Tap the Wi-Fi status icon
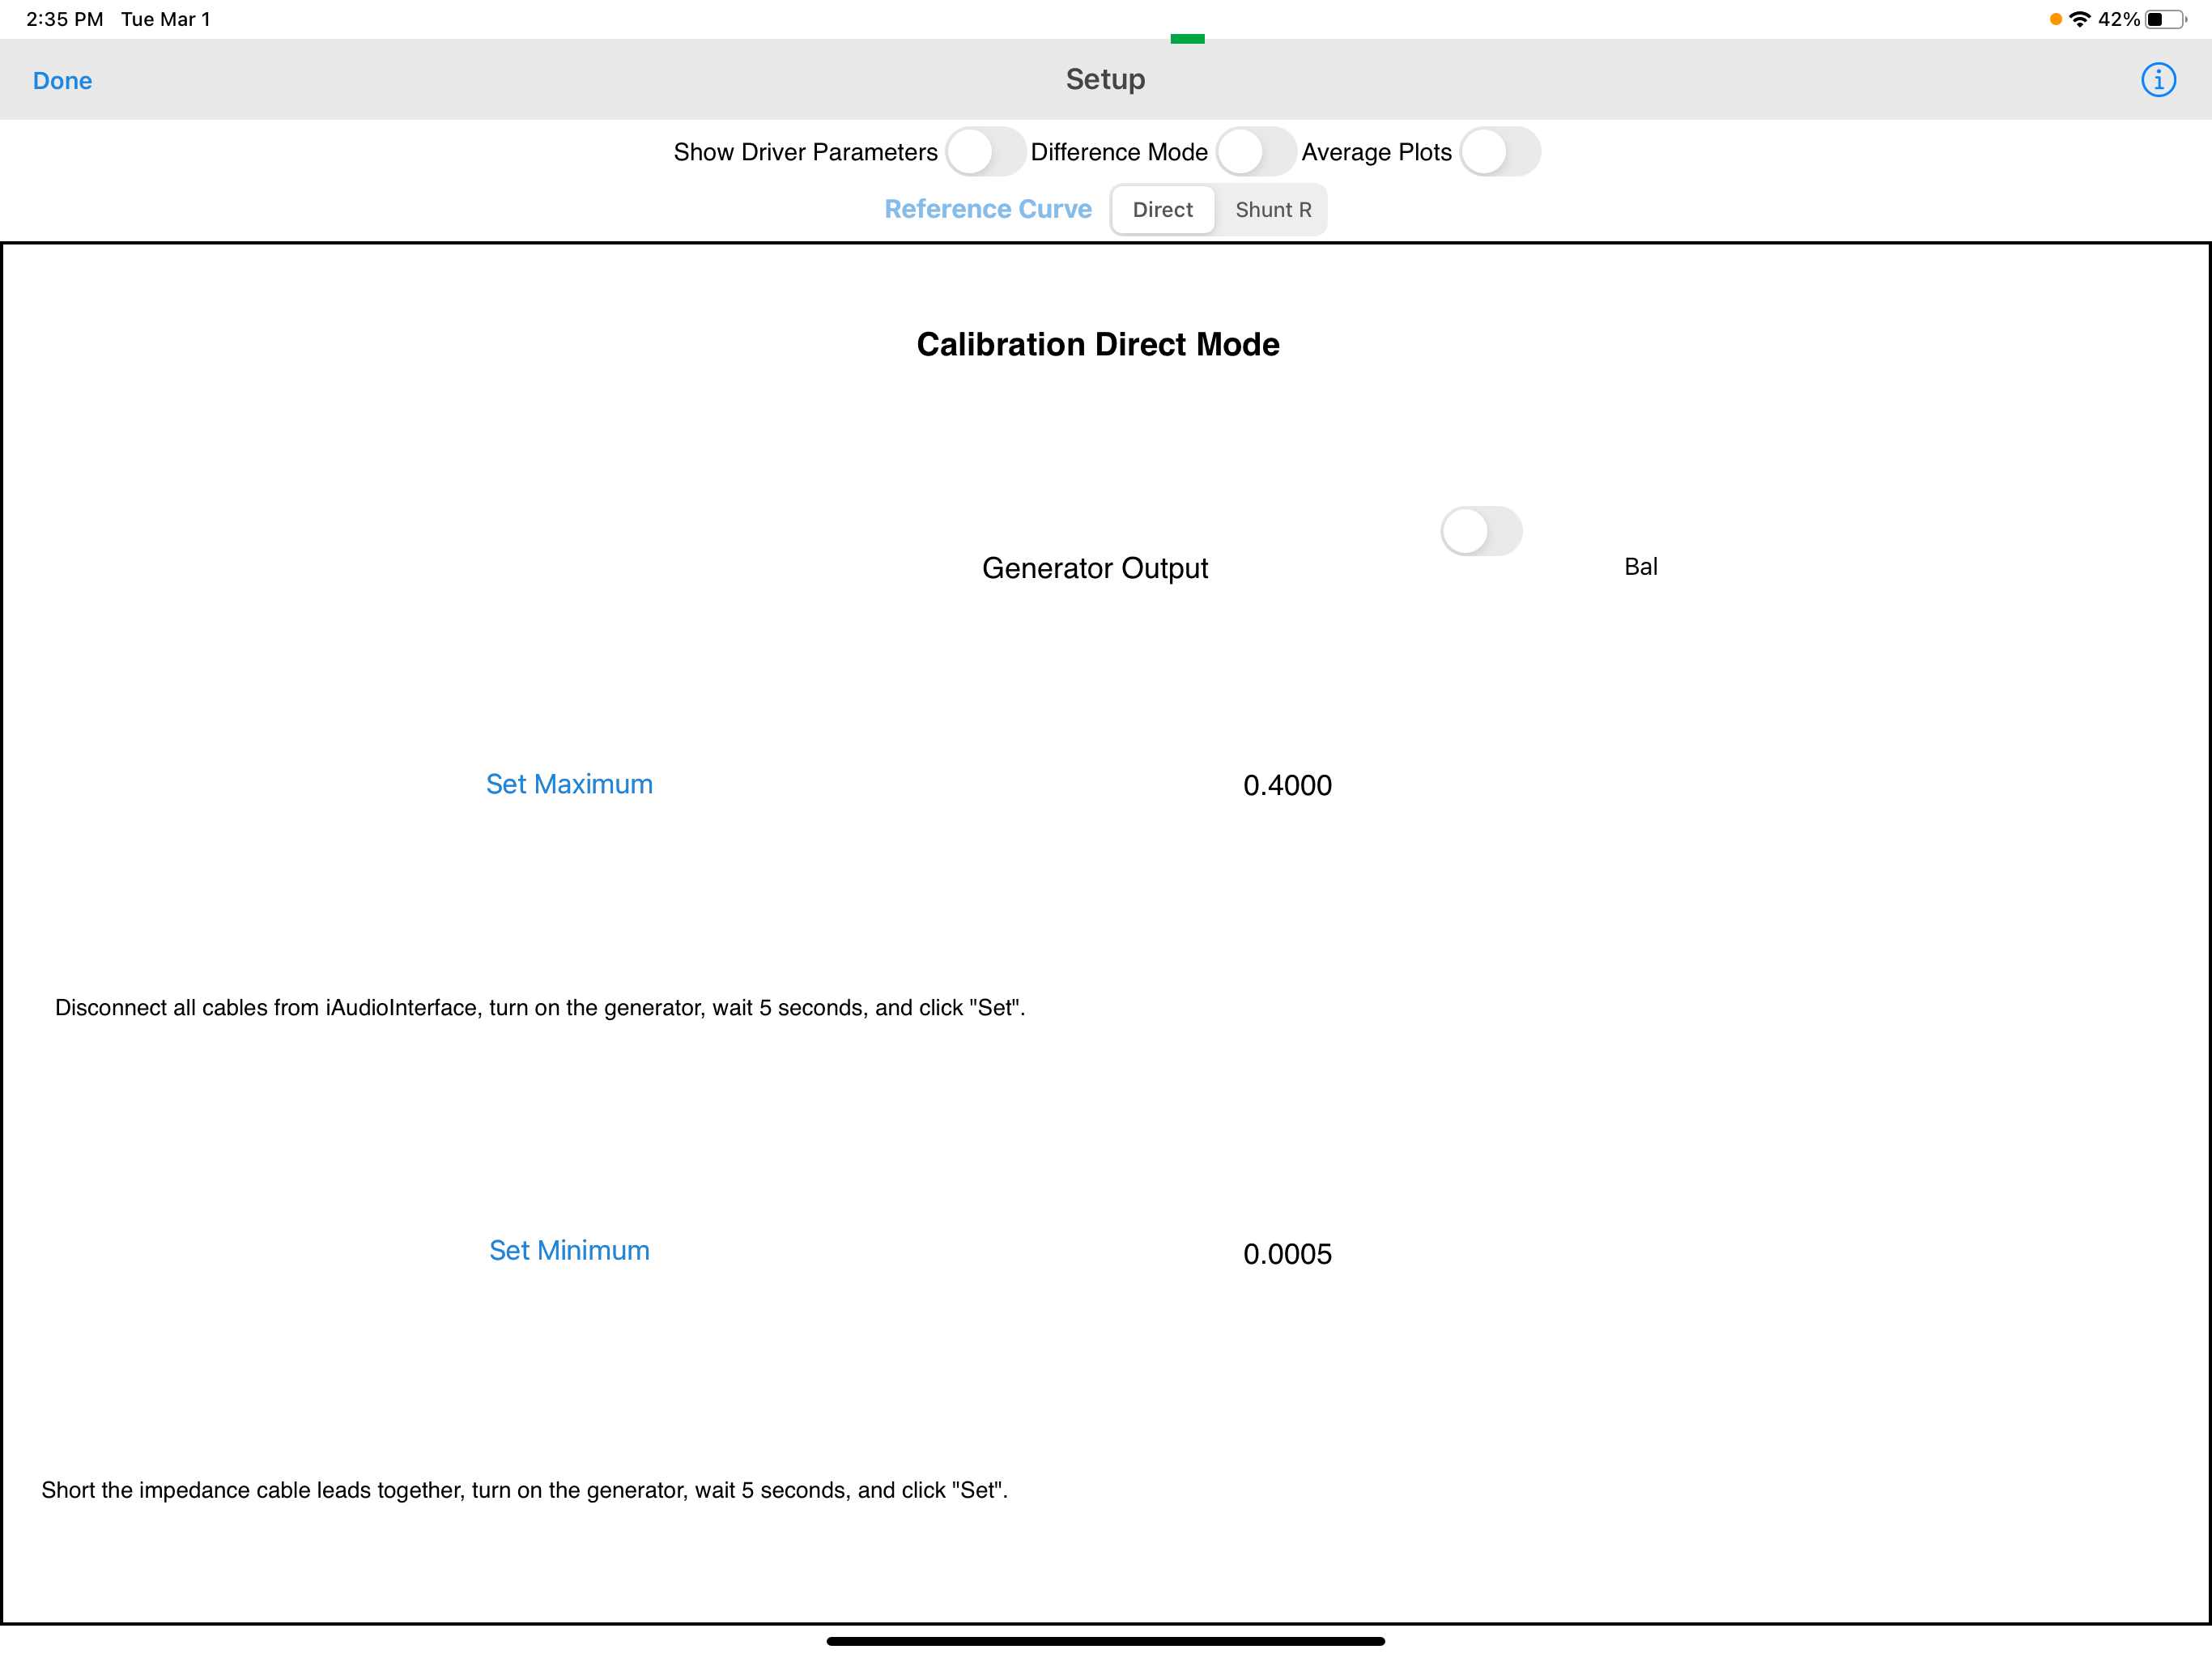The height and width of the screenshot is (1658, 2212). pos(2080,19)
